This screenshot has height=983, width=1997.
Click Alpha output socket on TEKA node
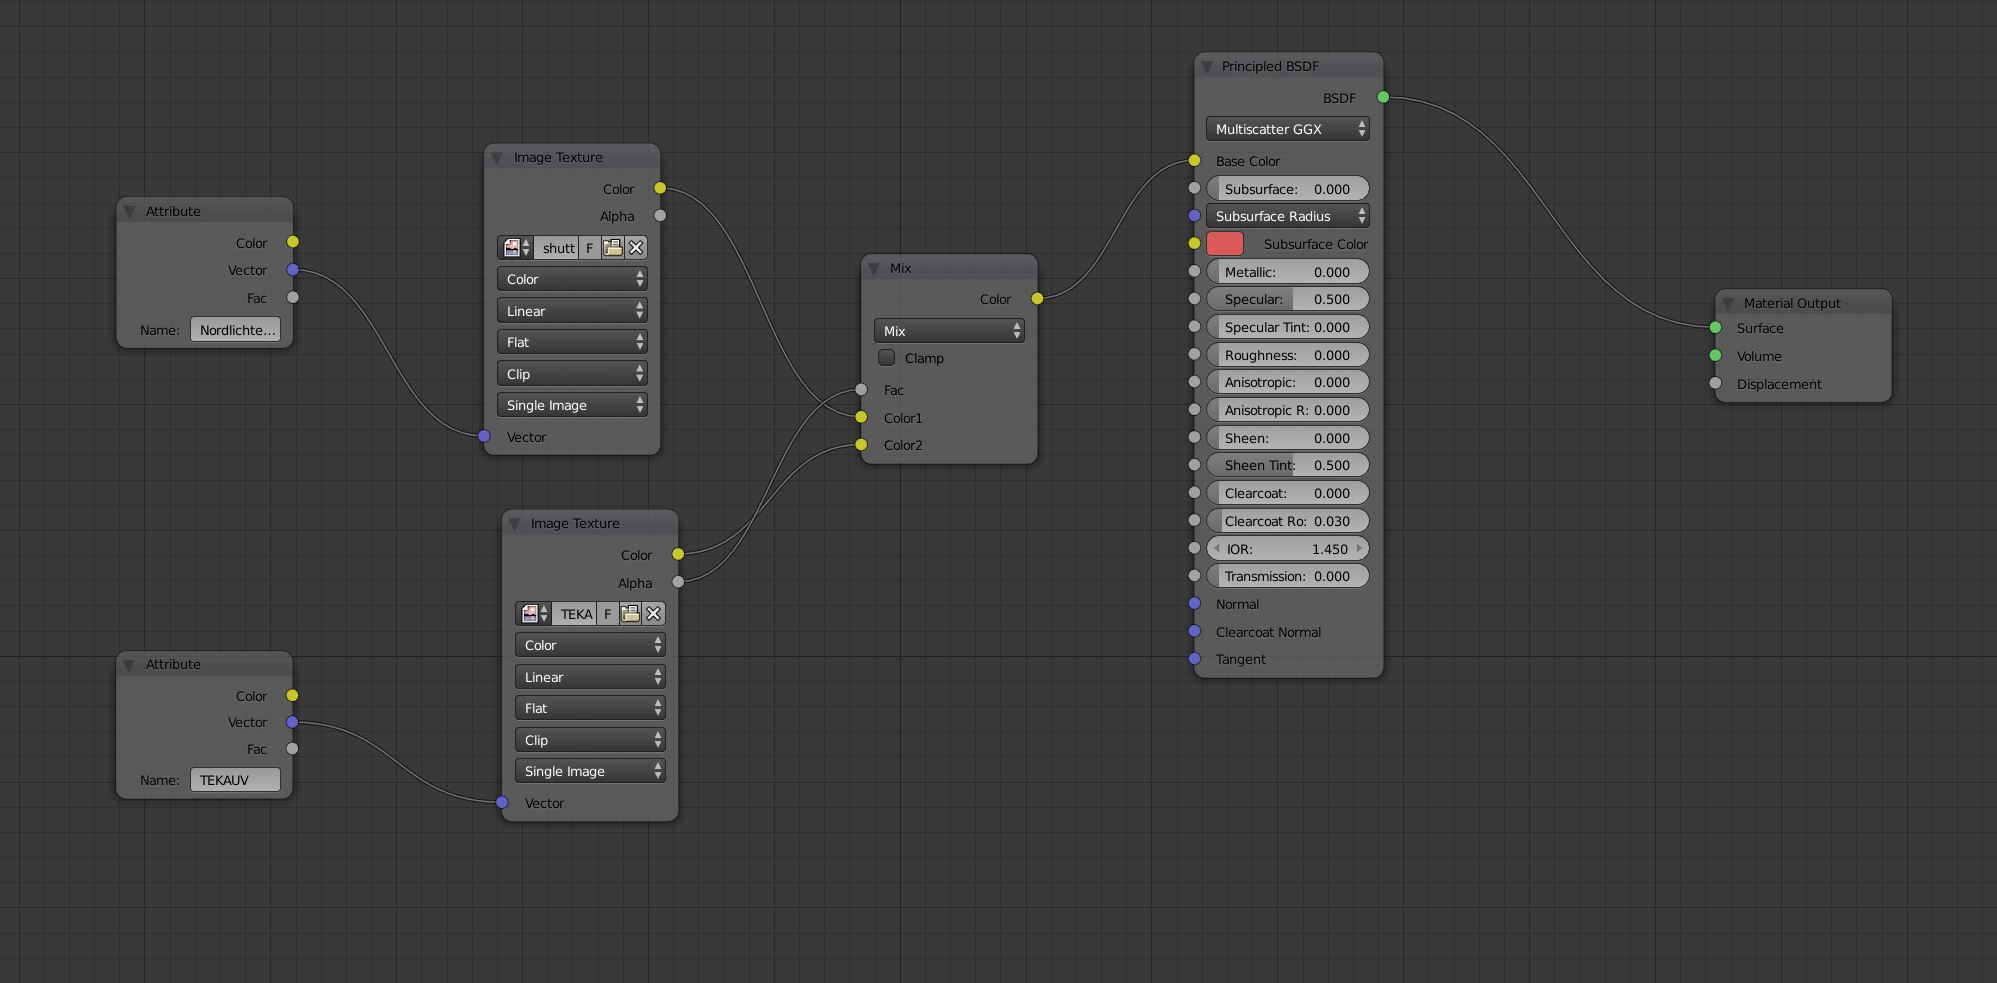tap(678, 581)
